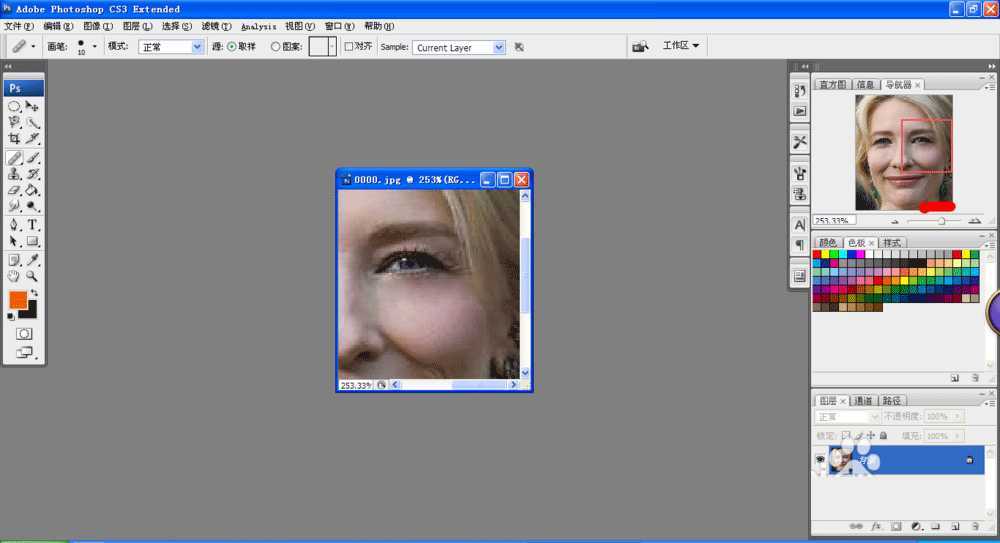Pick the Zoom magnifier tool

(32, 276)
